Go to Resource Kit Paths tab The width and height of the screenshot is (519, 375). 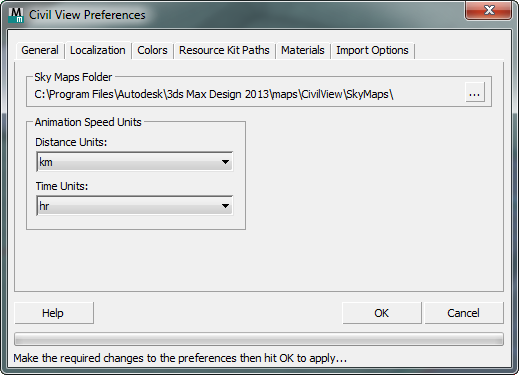coord(224,50)
